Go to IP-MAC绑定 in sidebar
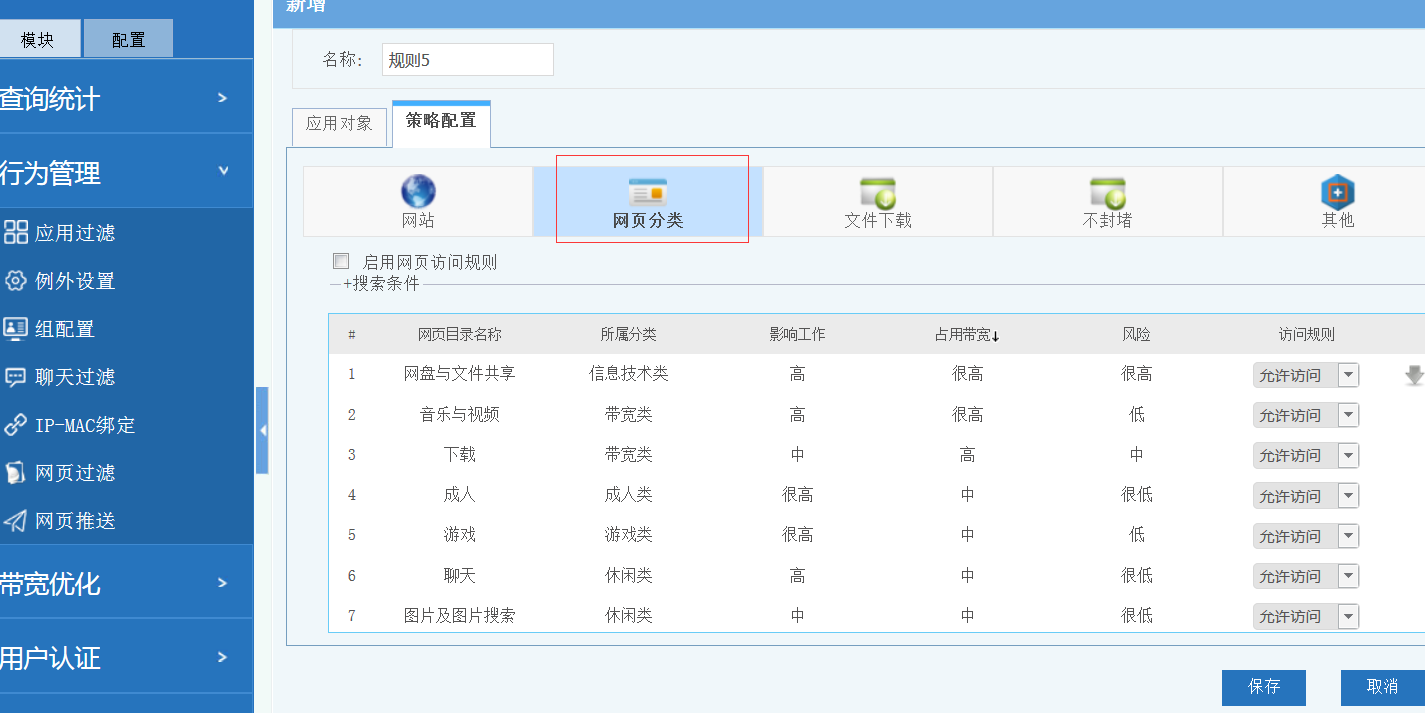The width and height of the screenshot is (1425, 713). [x=84, y=425]
